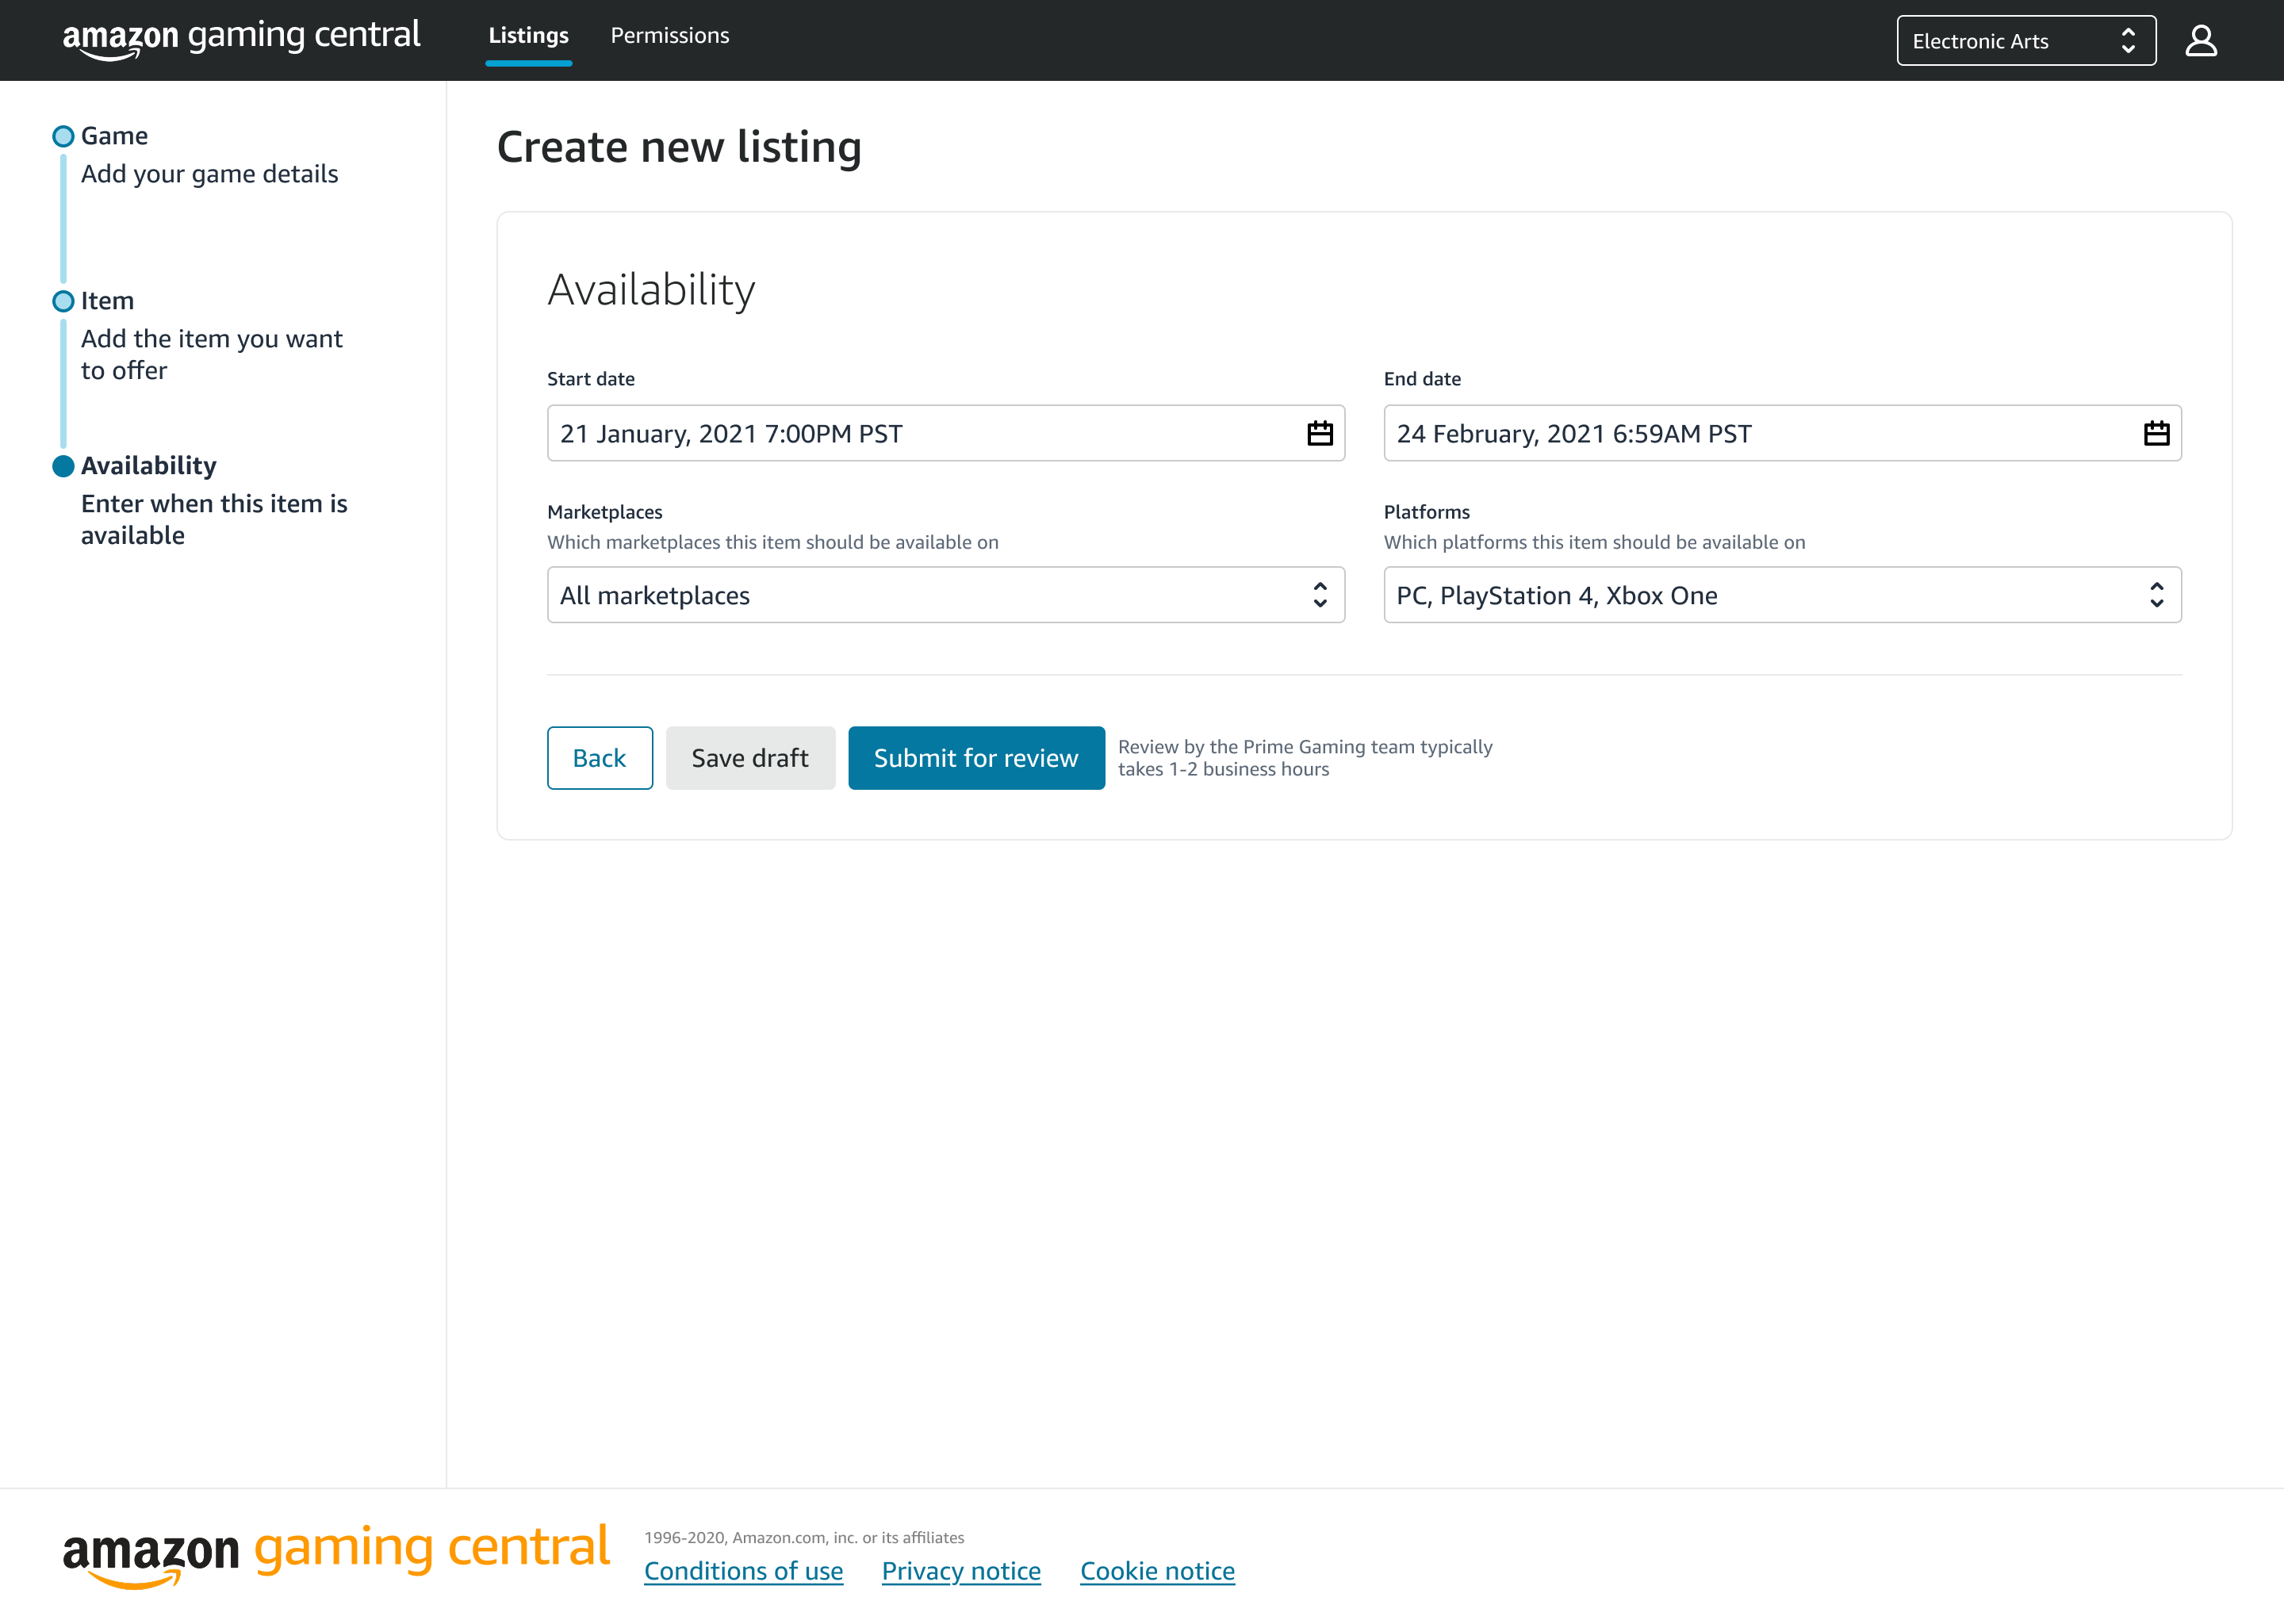2284x1624 pixels.
Task: Click the Save draft button
Action: click(750, 758)
